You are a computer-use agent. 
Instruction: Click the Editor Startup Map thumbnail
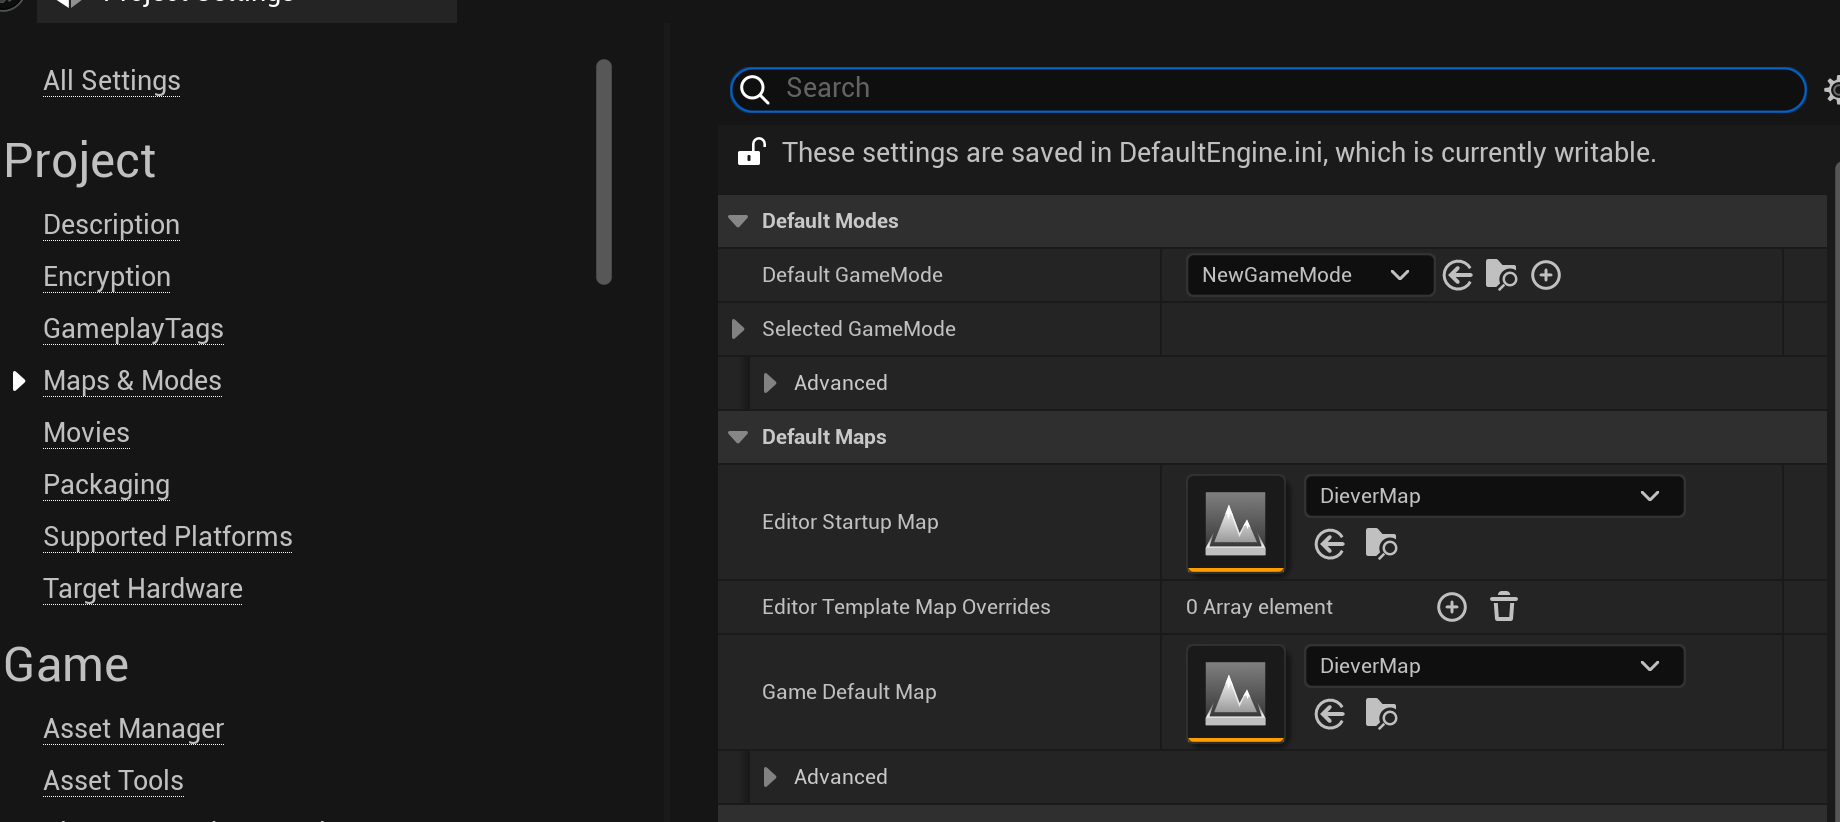point(1236,523)
